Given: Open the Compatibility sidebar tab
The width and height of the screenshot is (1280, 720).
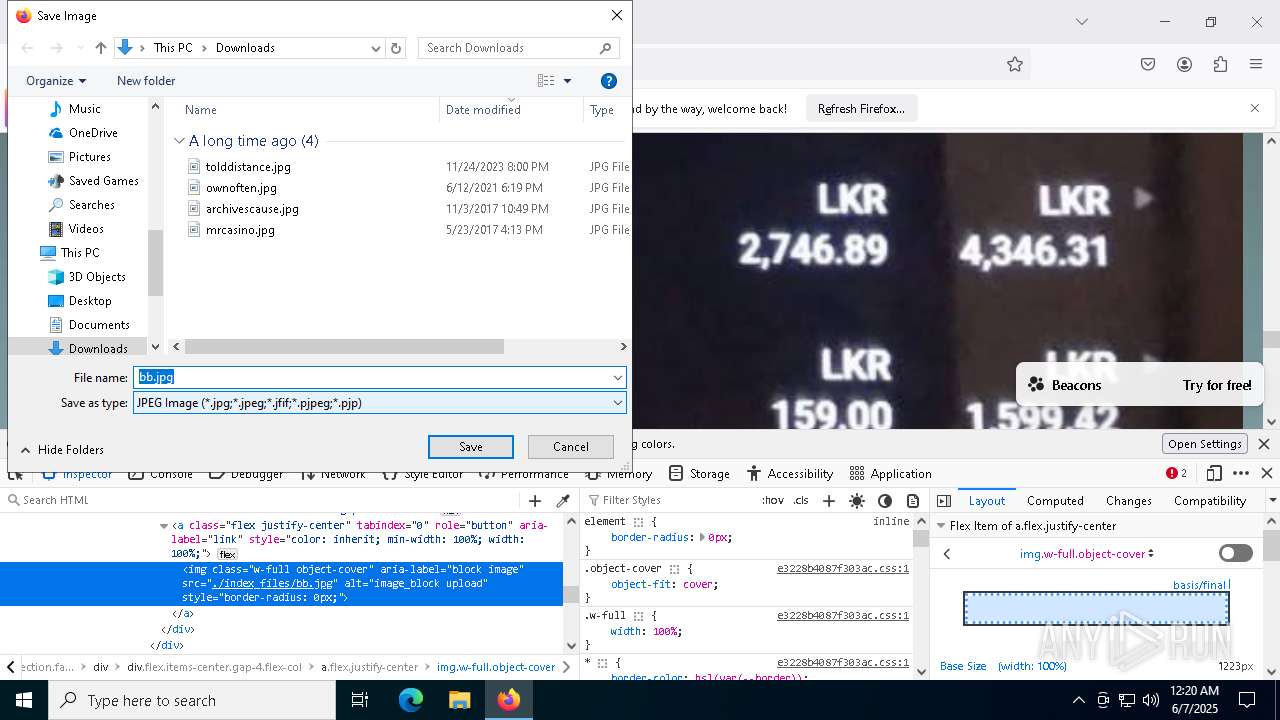Looking at the screenshot, I should [1210, 501].
